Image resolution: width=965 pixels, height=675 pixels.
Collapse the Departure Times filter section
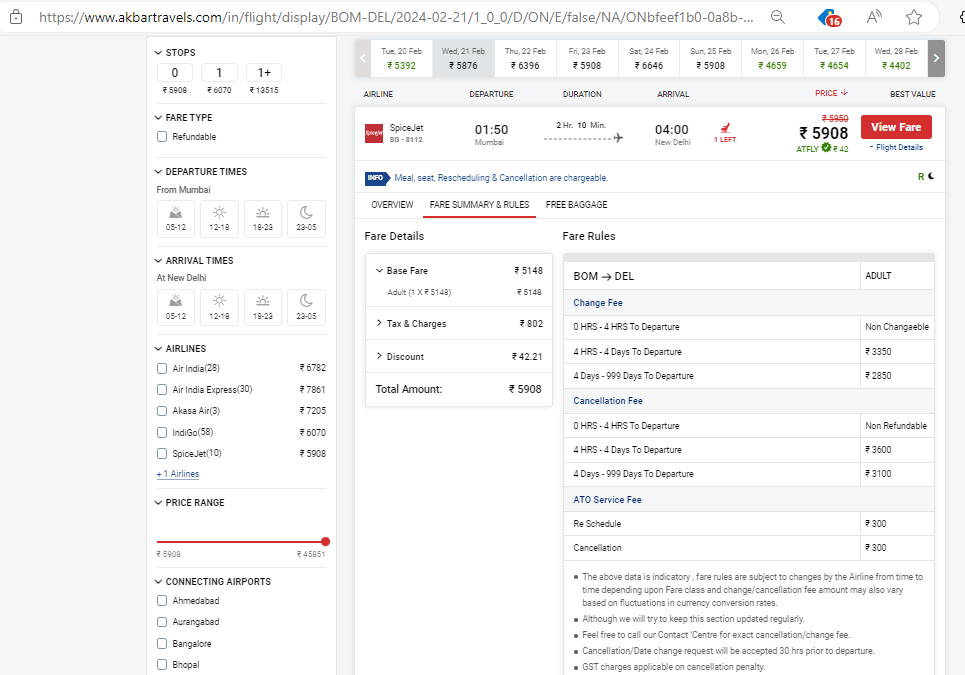tap(158, 172)
